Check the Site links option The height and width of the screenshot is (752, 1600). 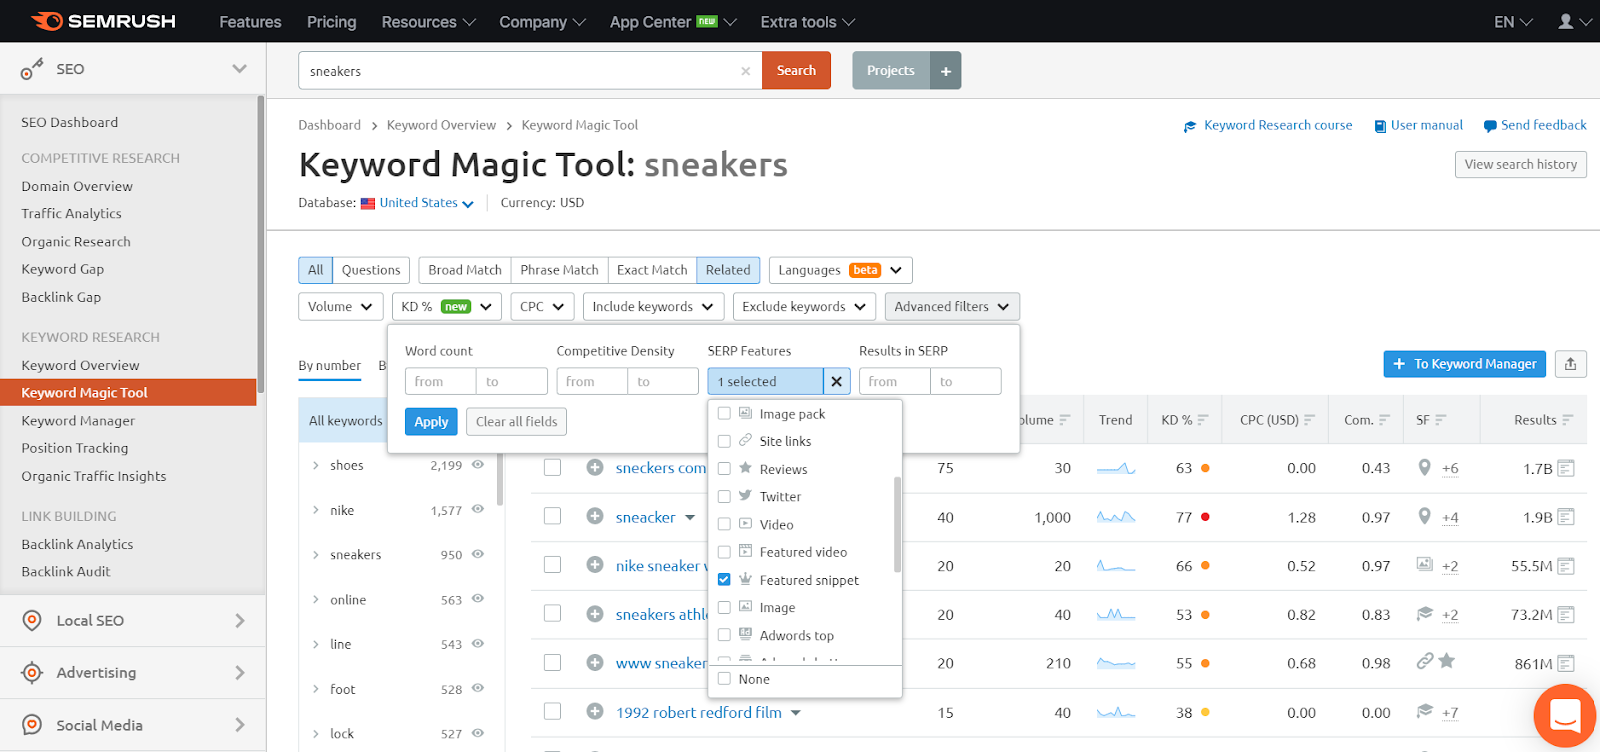coord(724,441)
